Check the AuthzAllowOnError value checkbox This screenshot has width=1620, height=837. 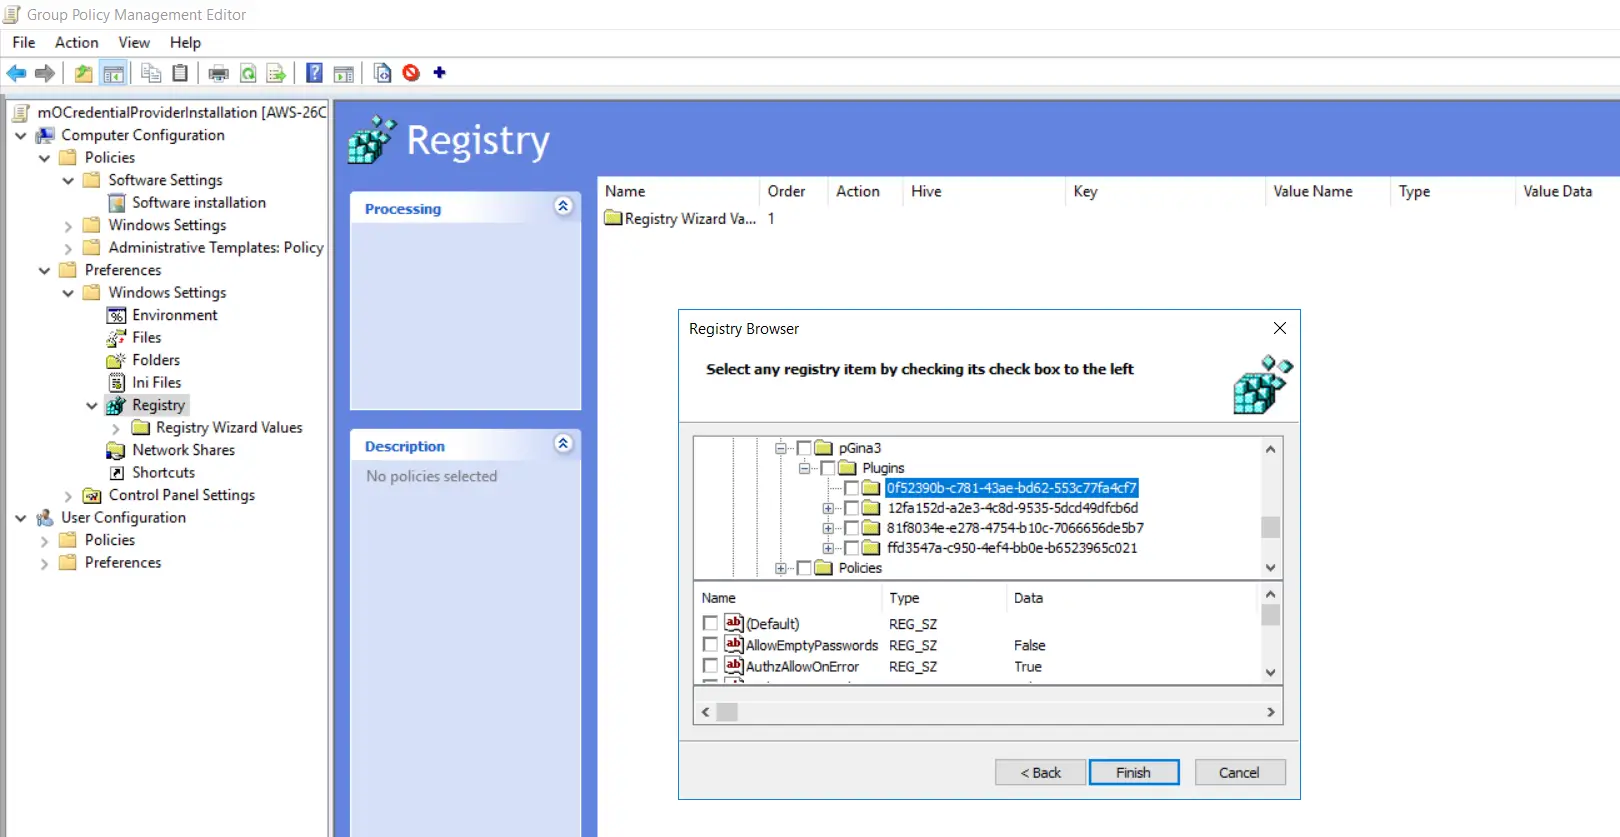pos(710,666)
